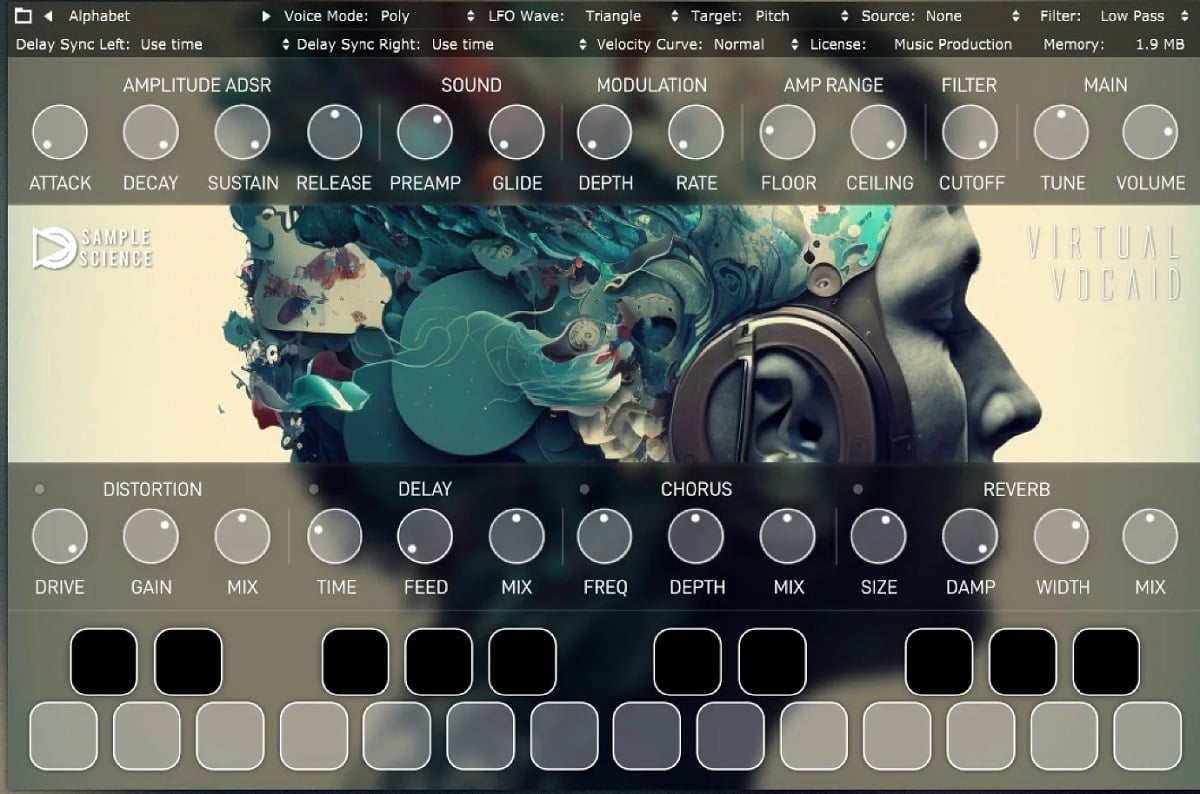Screen dimensions: 1200x794
Task: Click the Amp Range Floor knob
Action: [788, 132]
